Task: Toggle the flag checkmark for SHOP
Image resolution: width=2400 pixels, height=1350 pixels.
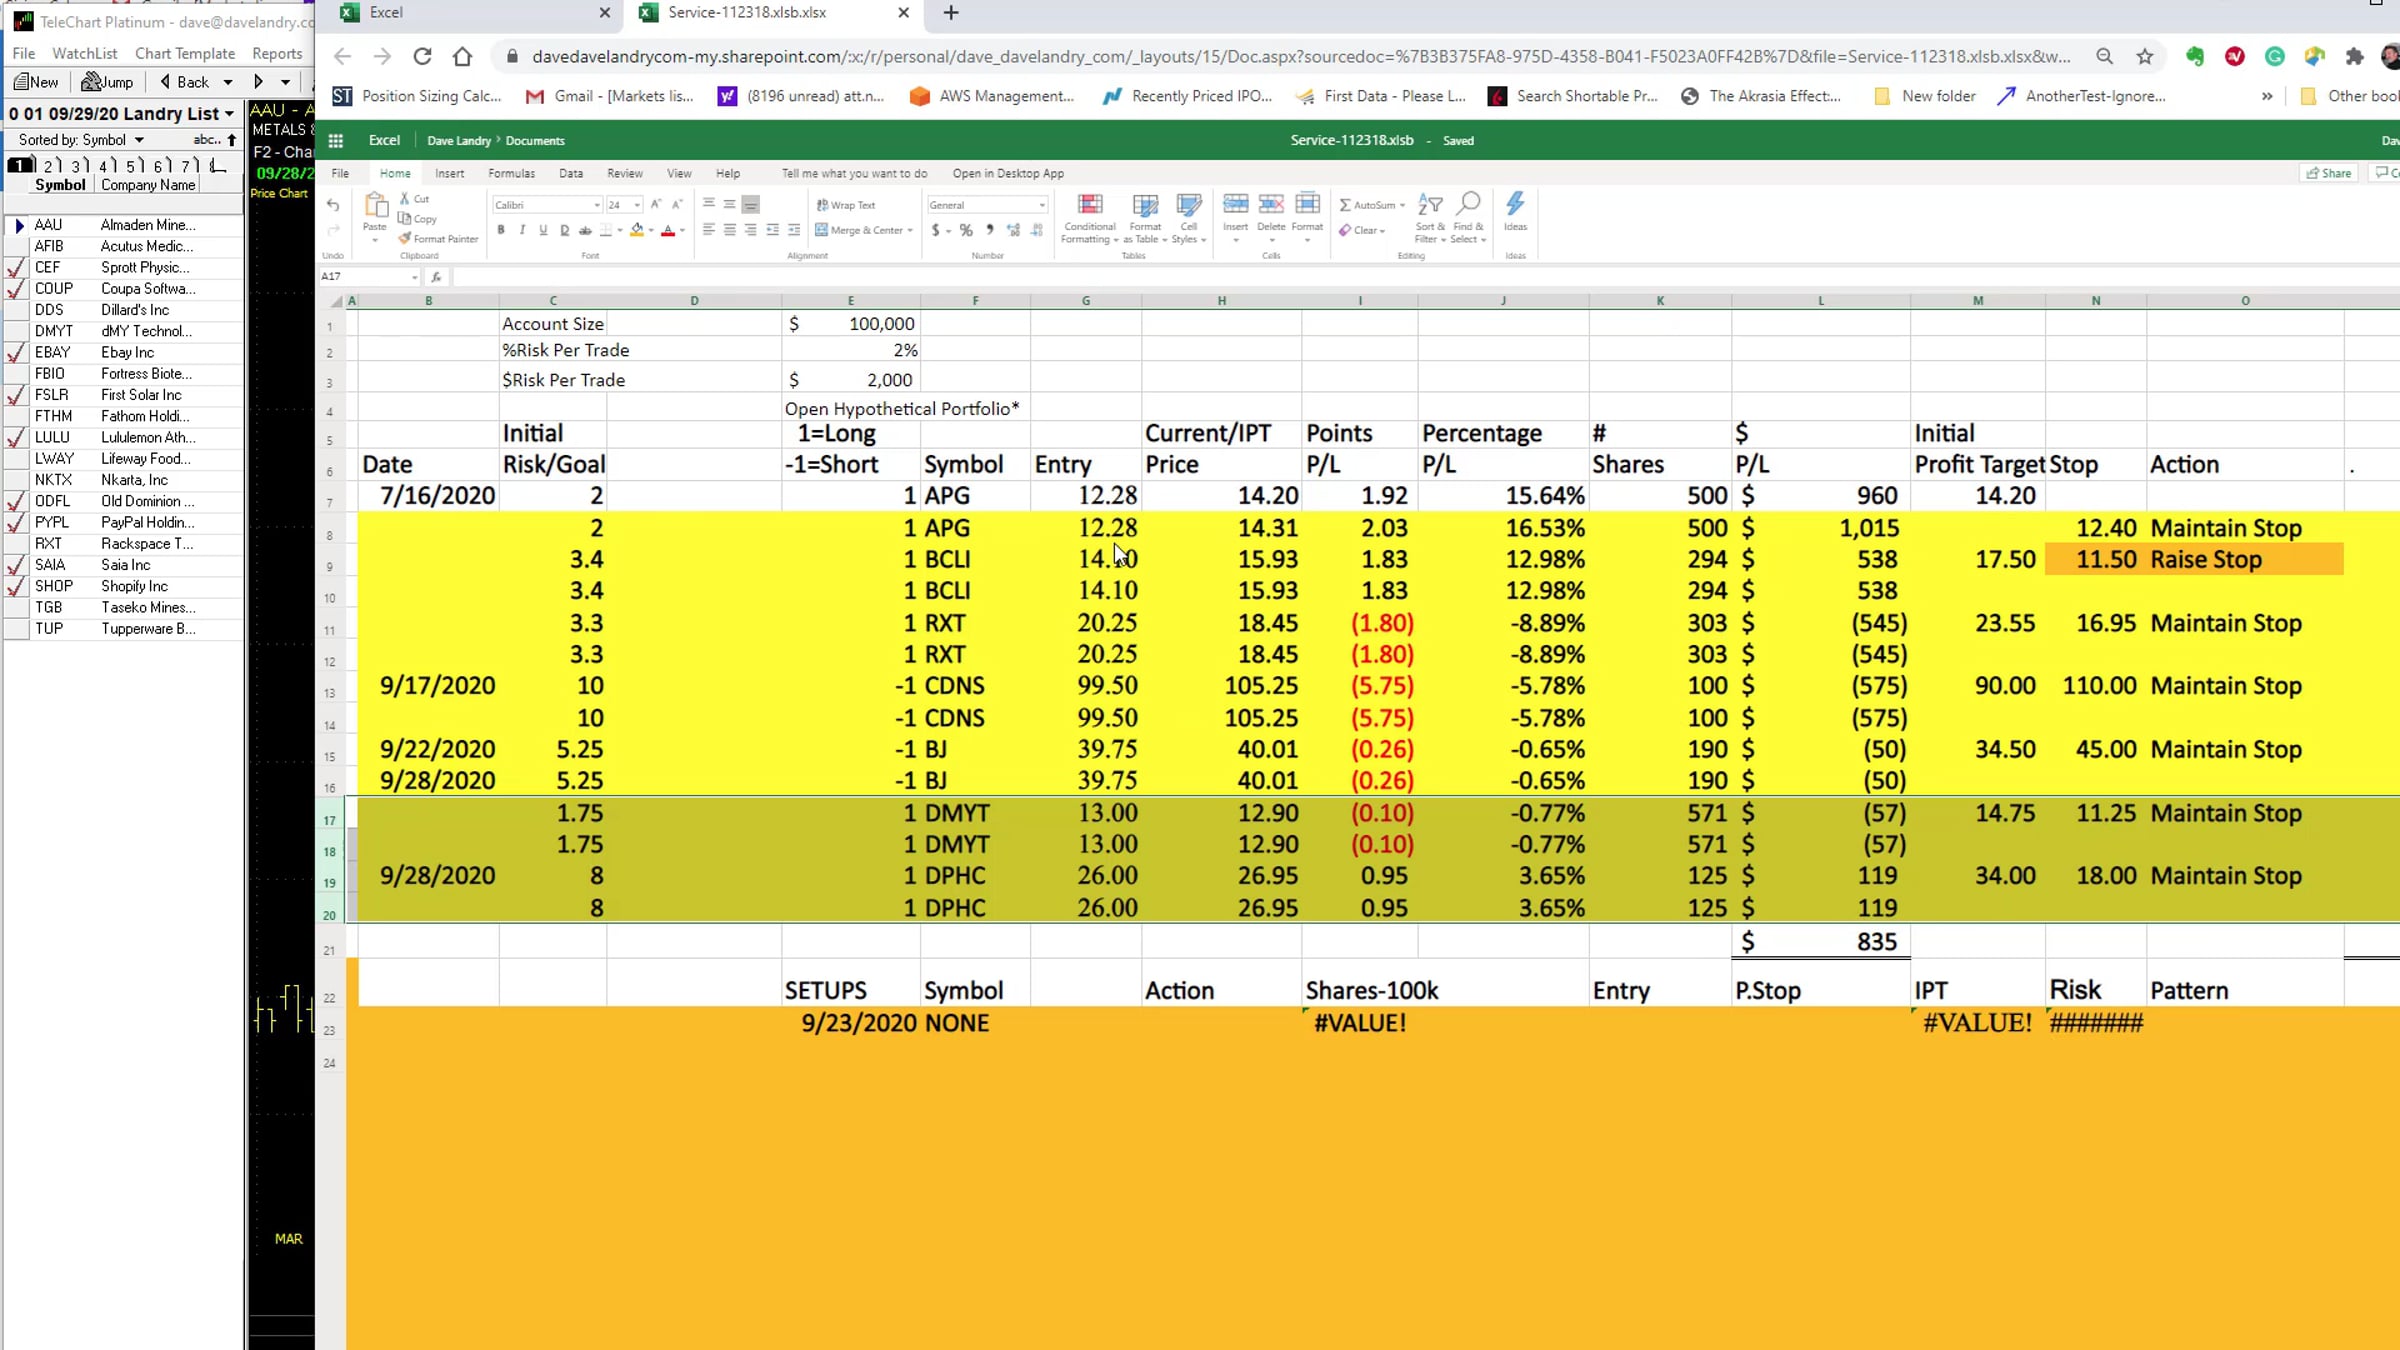Action: (x=16, y=587)
